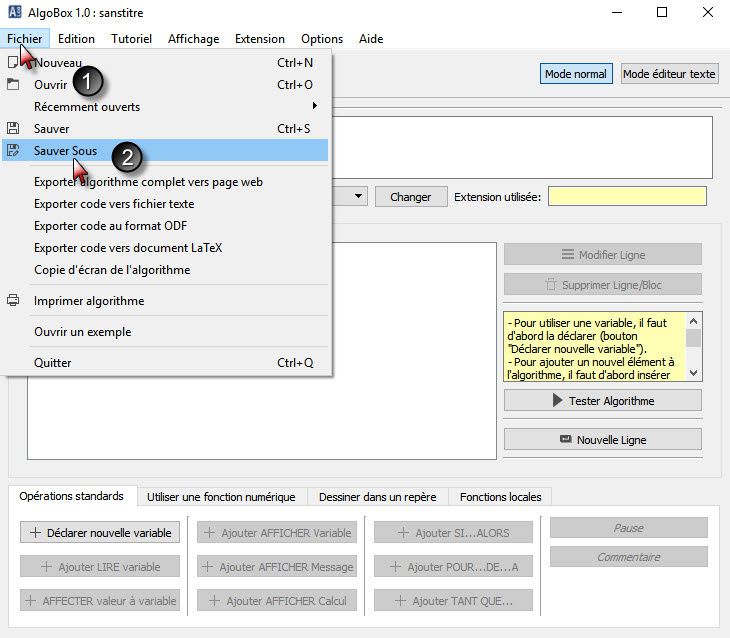Select Copie d'écran de l'algorithme
The height and width of the screenshot is (638, 730).
coord(165,270)
